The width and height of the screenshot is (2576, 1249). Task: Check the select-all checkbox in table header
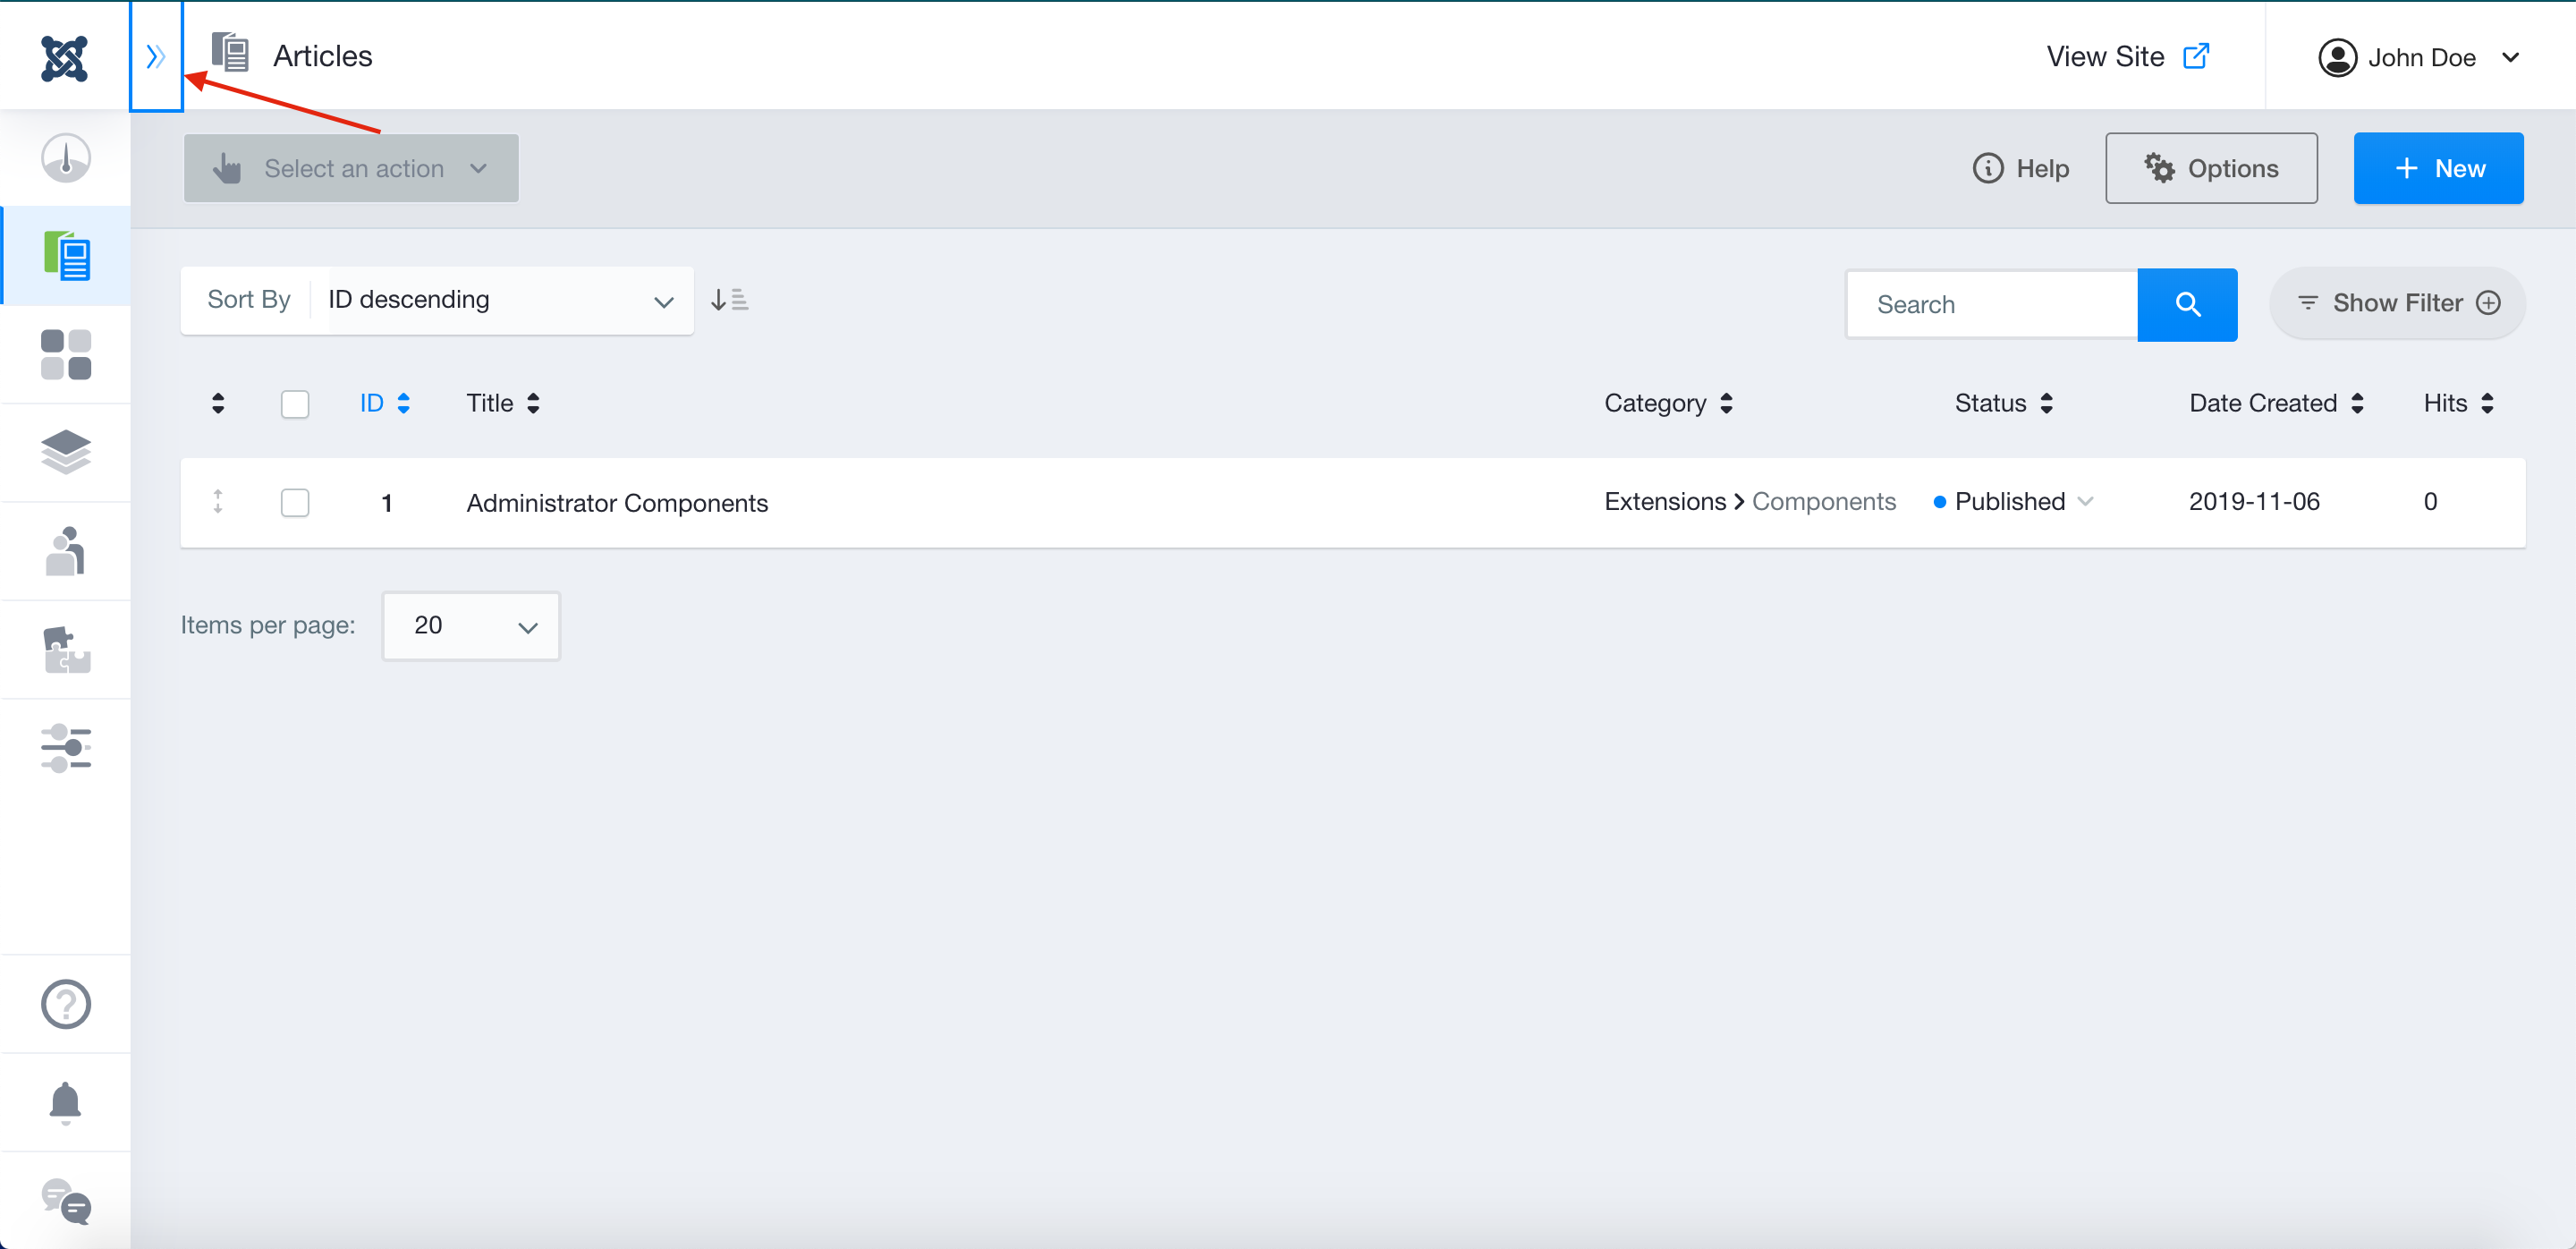point(295,403)
